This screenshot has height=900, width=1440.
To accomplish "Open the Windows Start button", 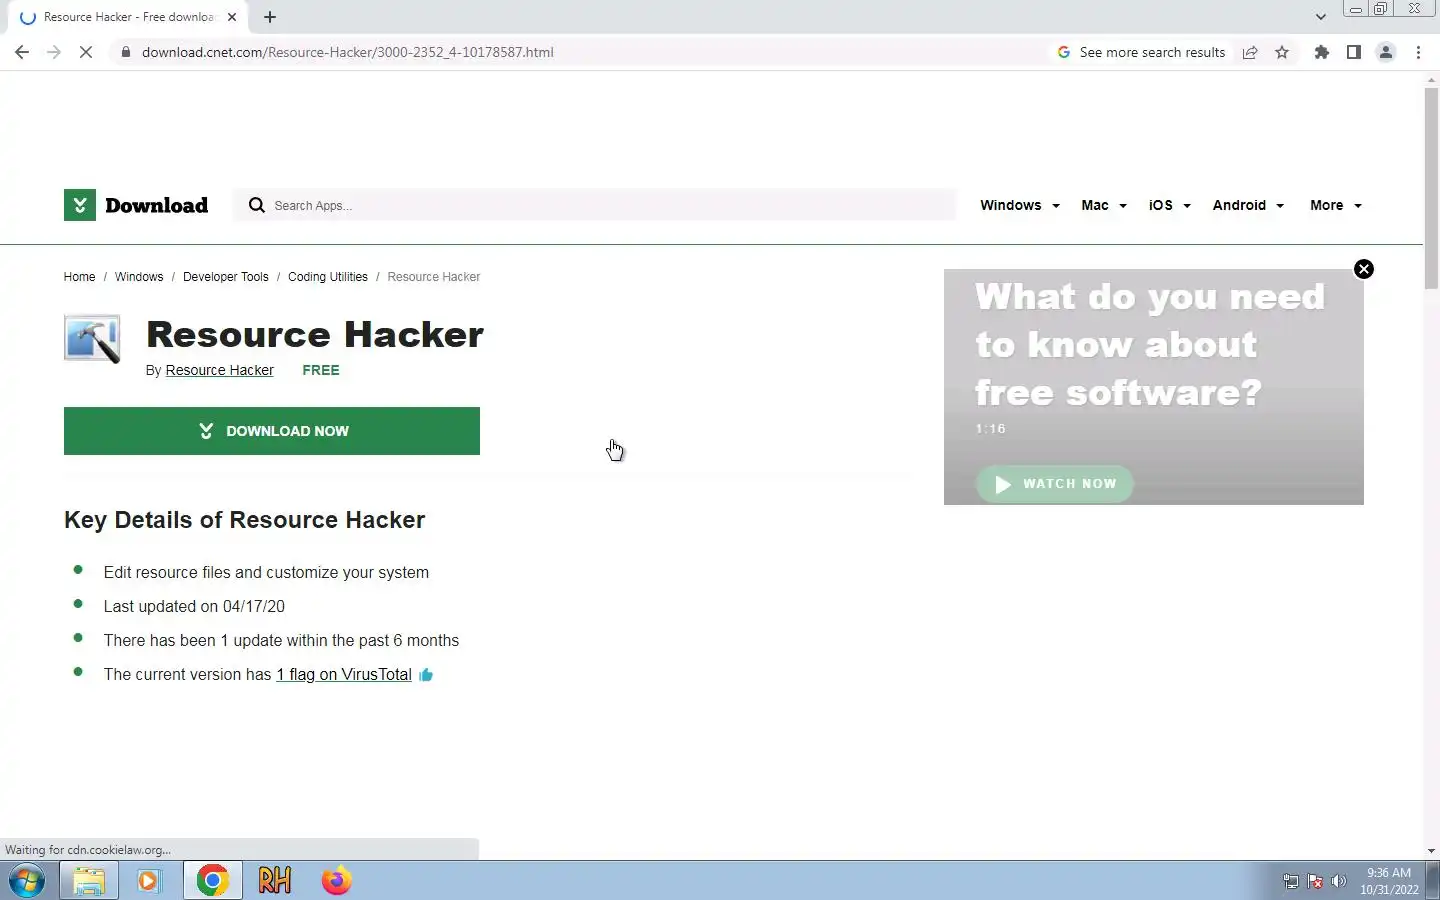I will click(28, 881).
